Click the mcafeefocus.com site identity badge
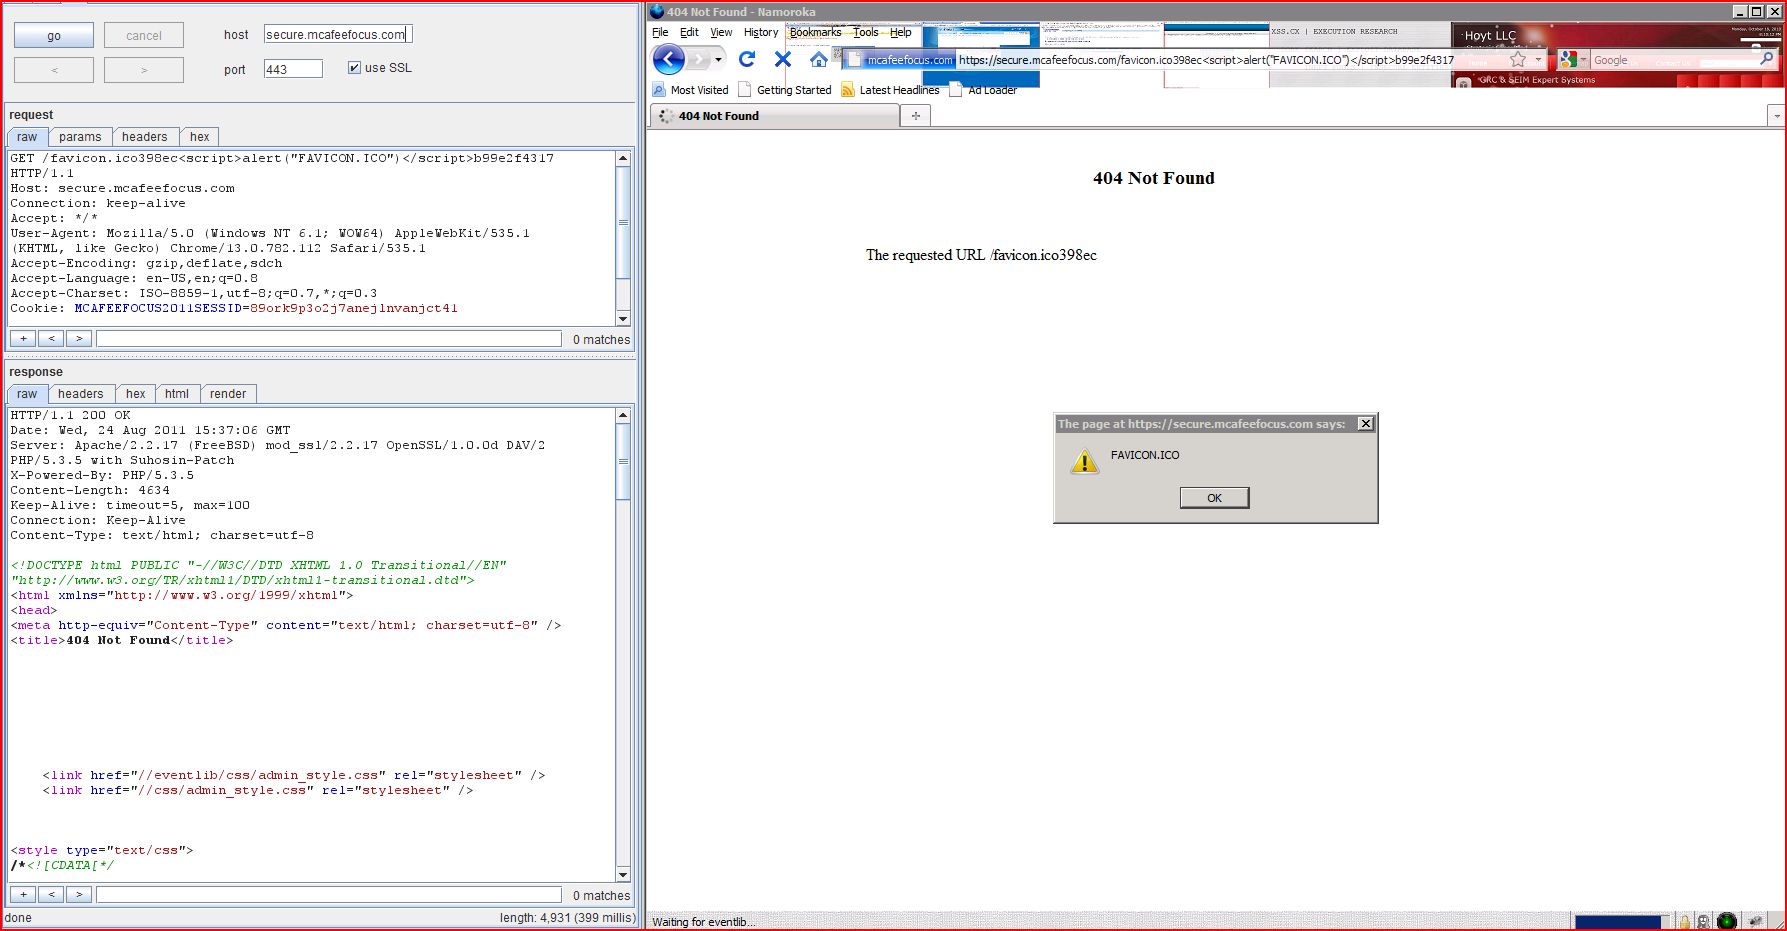The image size is (1787, 931). pos(900,60)
